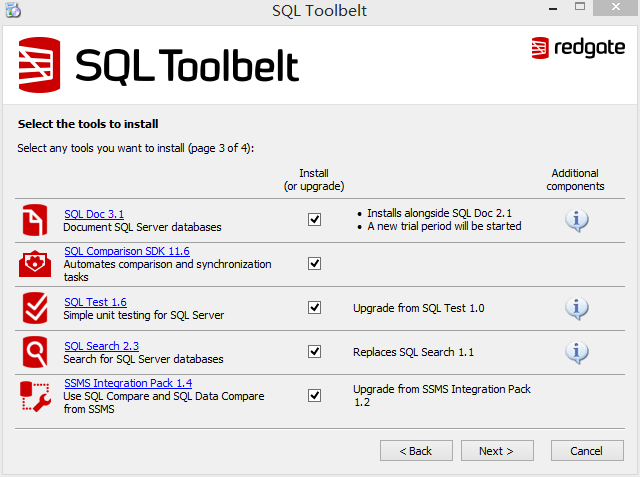
Task: Click the Next button
Action: pyautogui.click(x=497, y=450)
